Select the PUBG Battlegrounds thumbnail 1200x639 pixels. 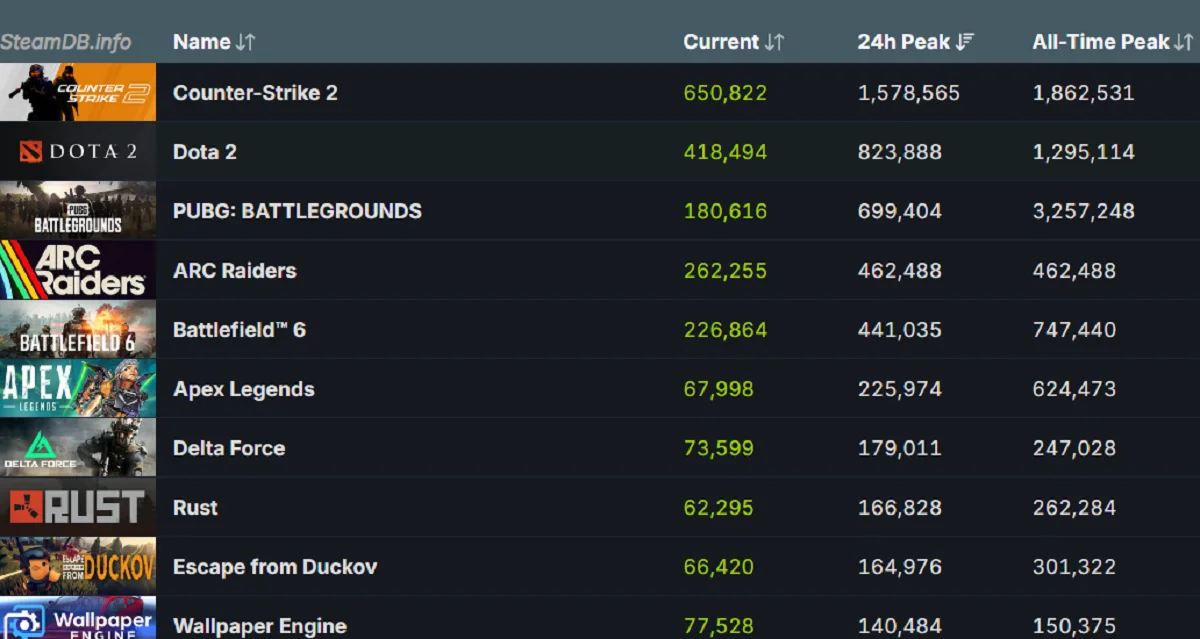point(78,211)
